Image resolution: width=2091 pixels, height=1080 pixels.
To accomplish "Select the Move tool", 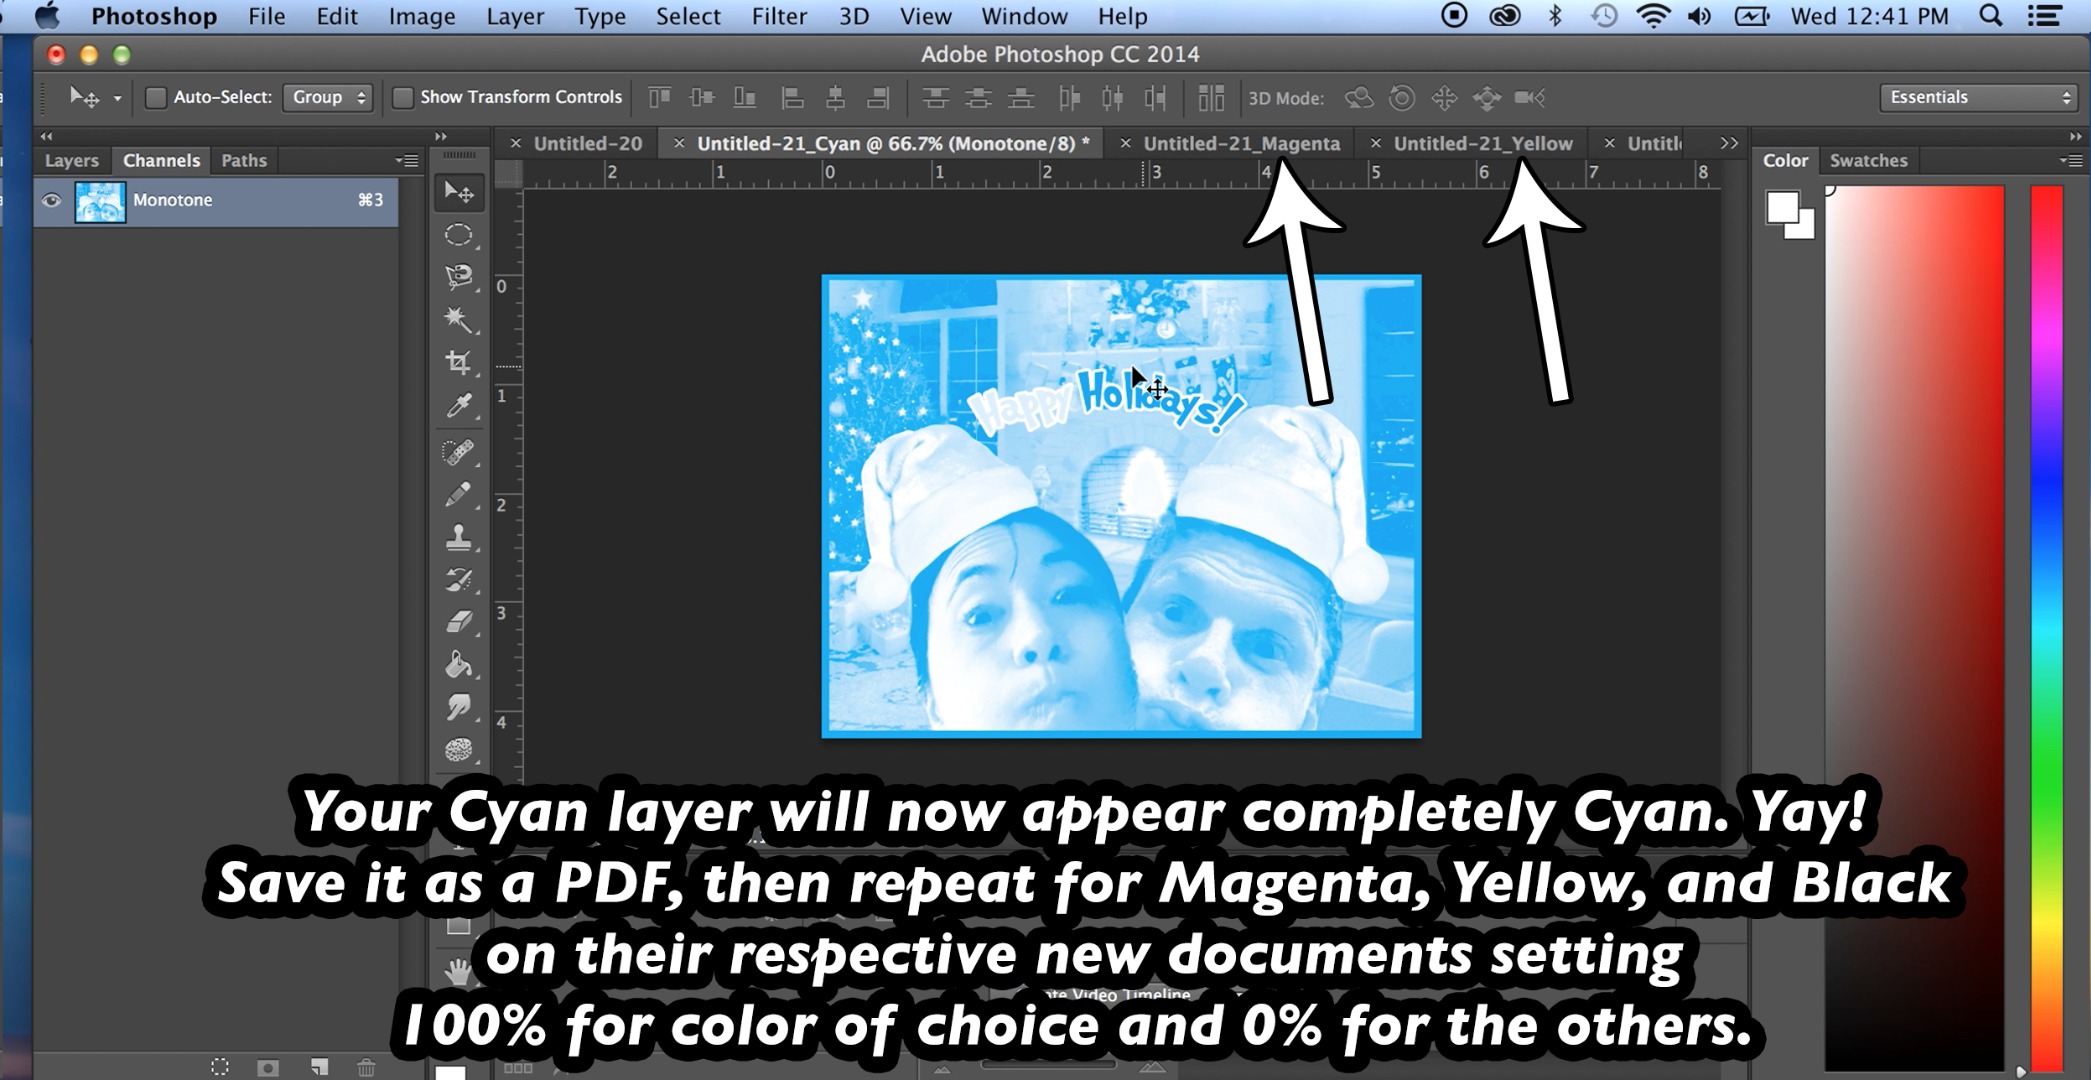I will [x=459, y=193].
